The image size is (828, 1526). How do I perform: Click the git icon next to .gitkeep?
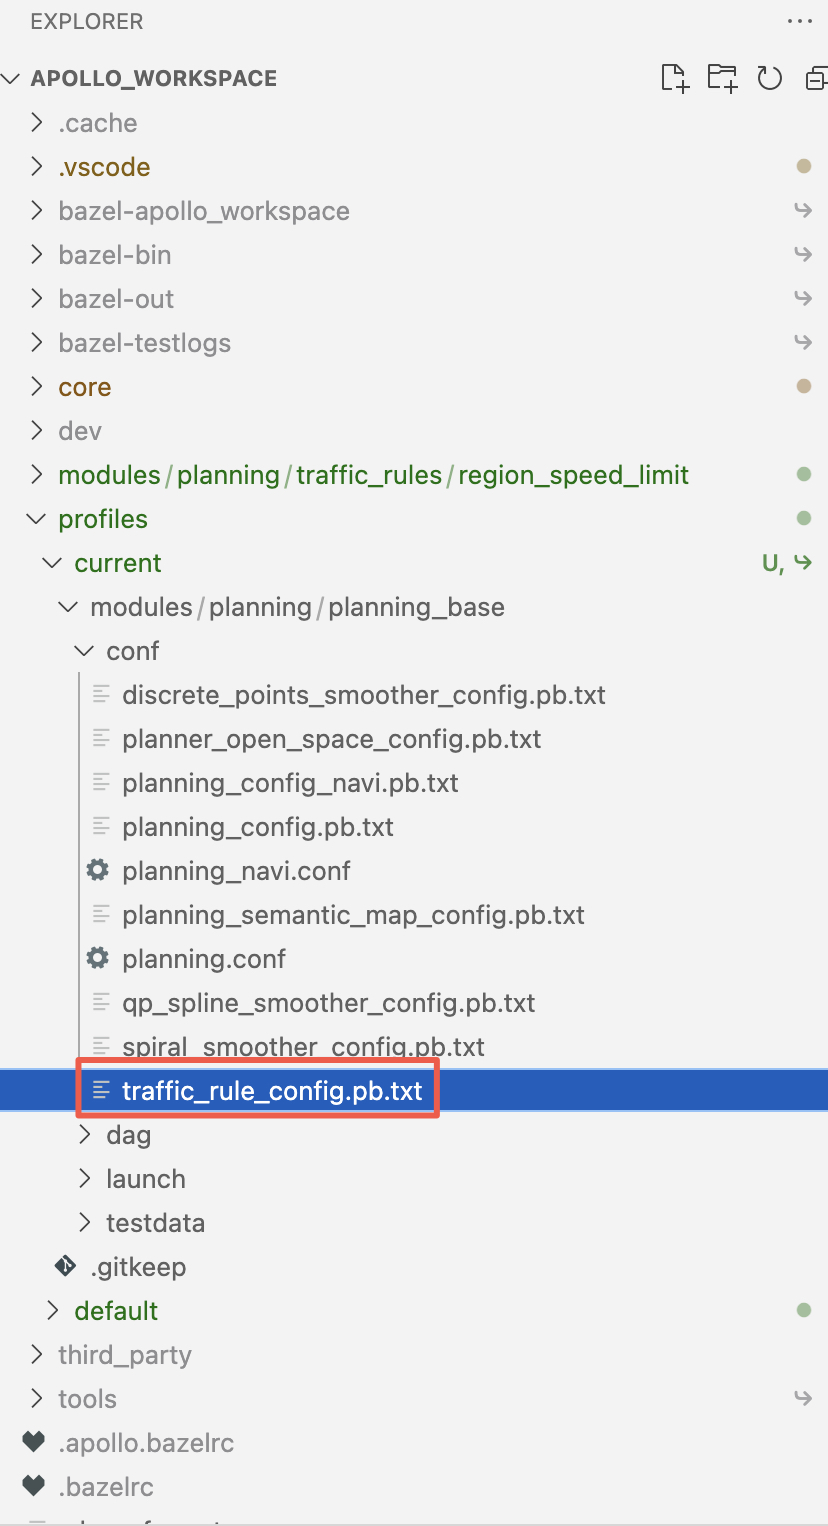64,1266
